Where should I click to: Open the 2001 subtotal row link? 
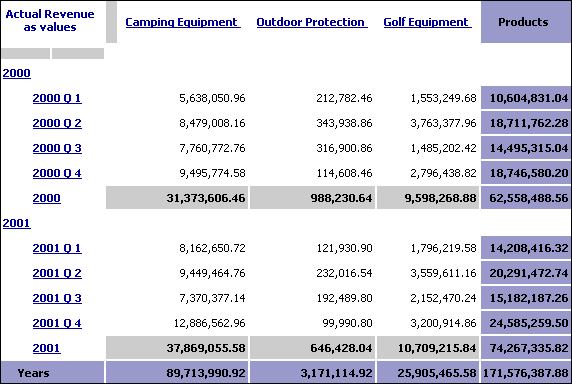46,348
